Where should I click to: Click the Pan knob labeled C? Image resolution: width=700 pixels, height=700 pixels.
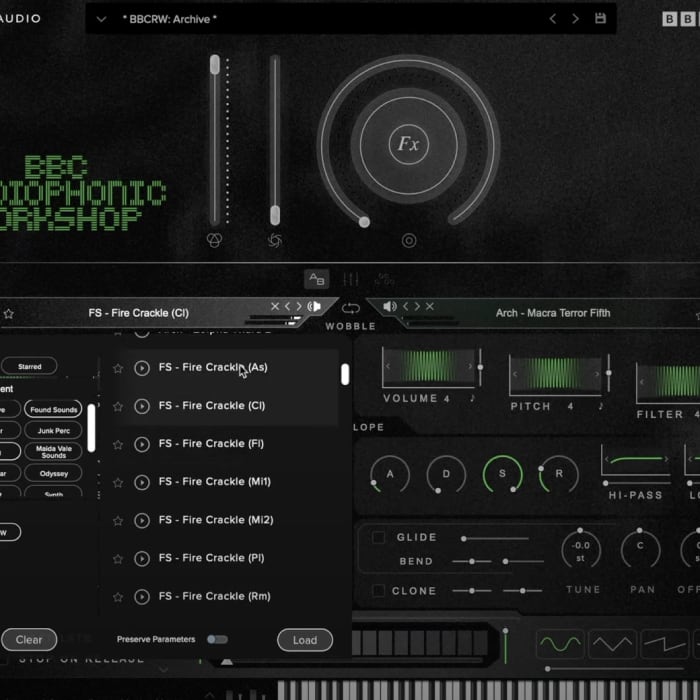point(640,550)
